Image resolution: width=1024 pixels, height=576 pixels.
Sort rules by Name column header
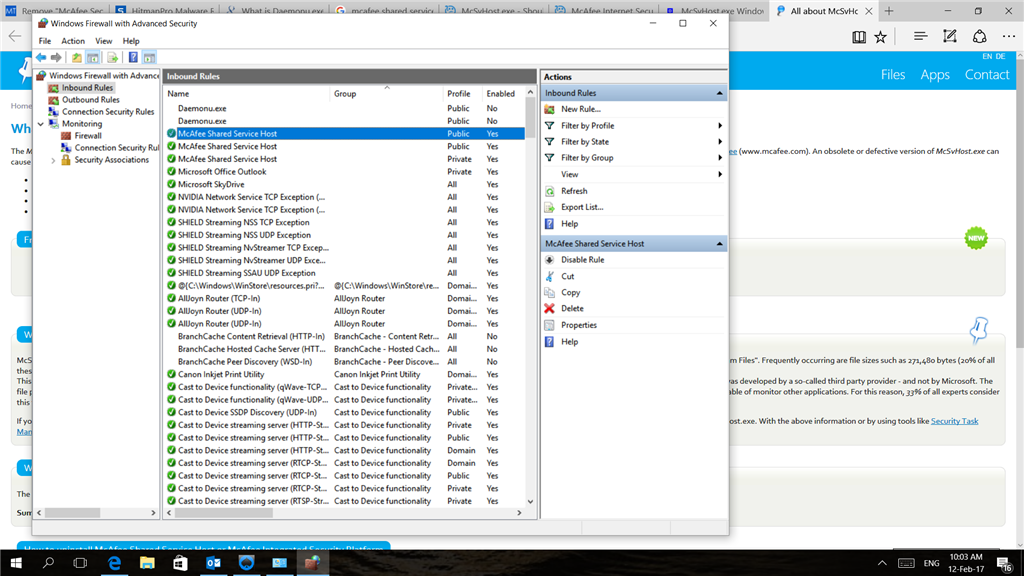(247, 94)
